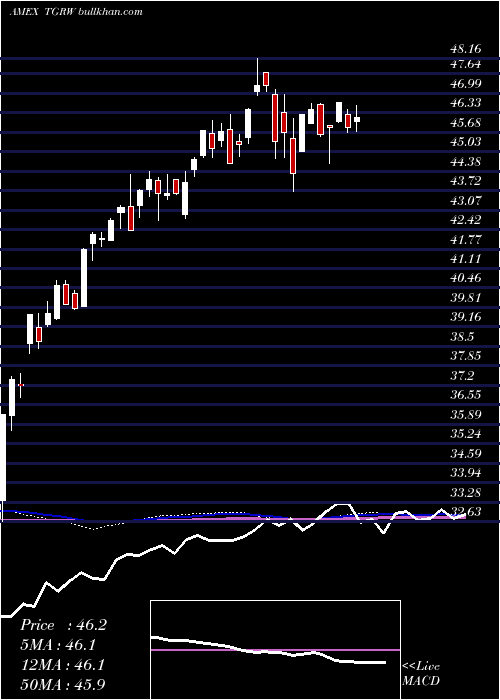Screen dimensions: 500x700
Task: Click the 38.5 price axis label
Action: tap(462, 337)
